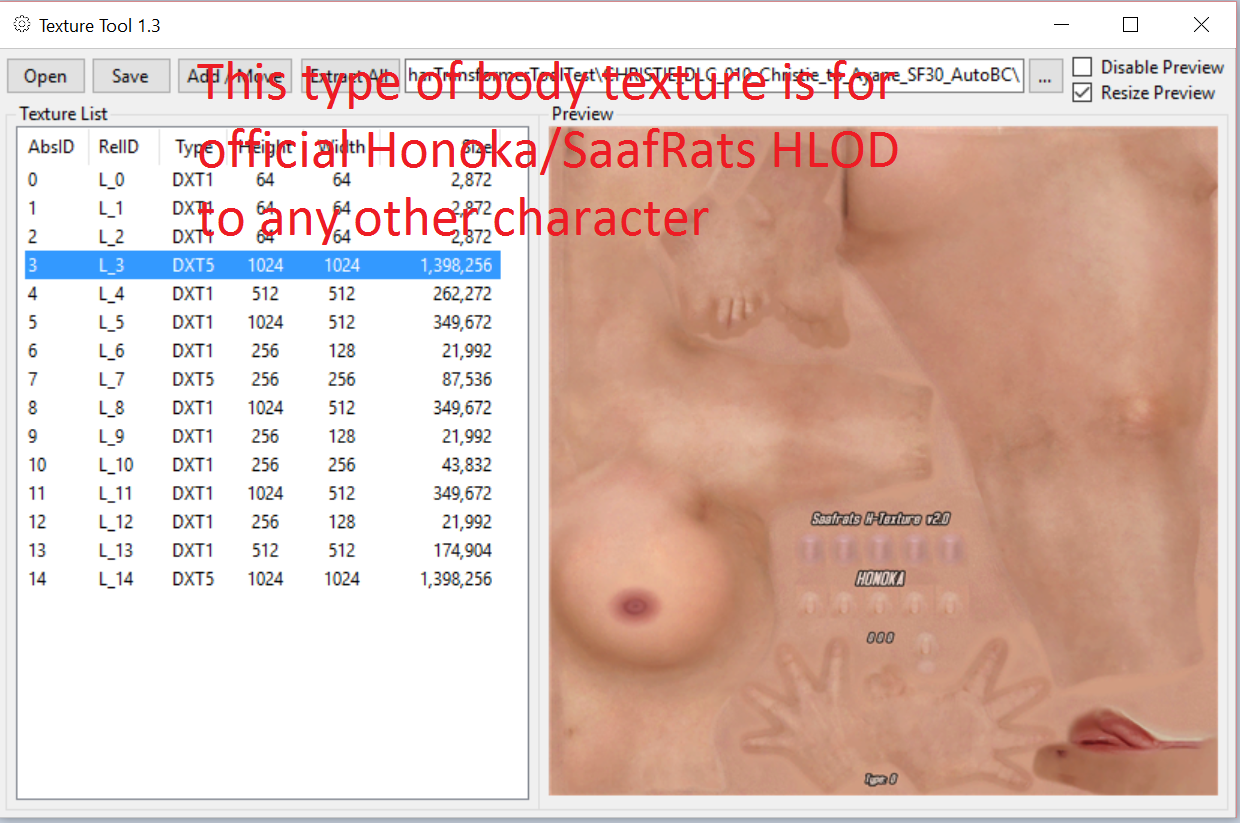1240x823 pixels.
Task: Enable the Disable Preview checkbox
Action: tap(1082, 67)
